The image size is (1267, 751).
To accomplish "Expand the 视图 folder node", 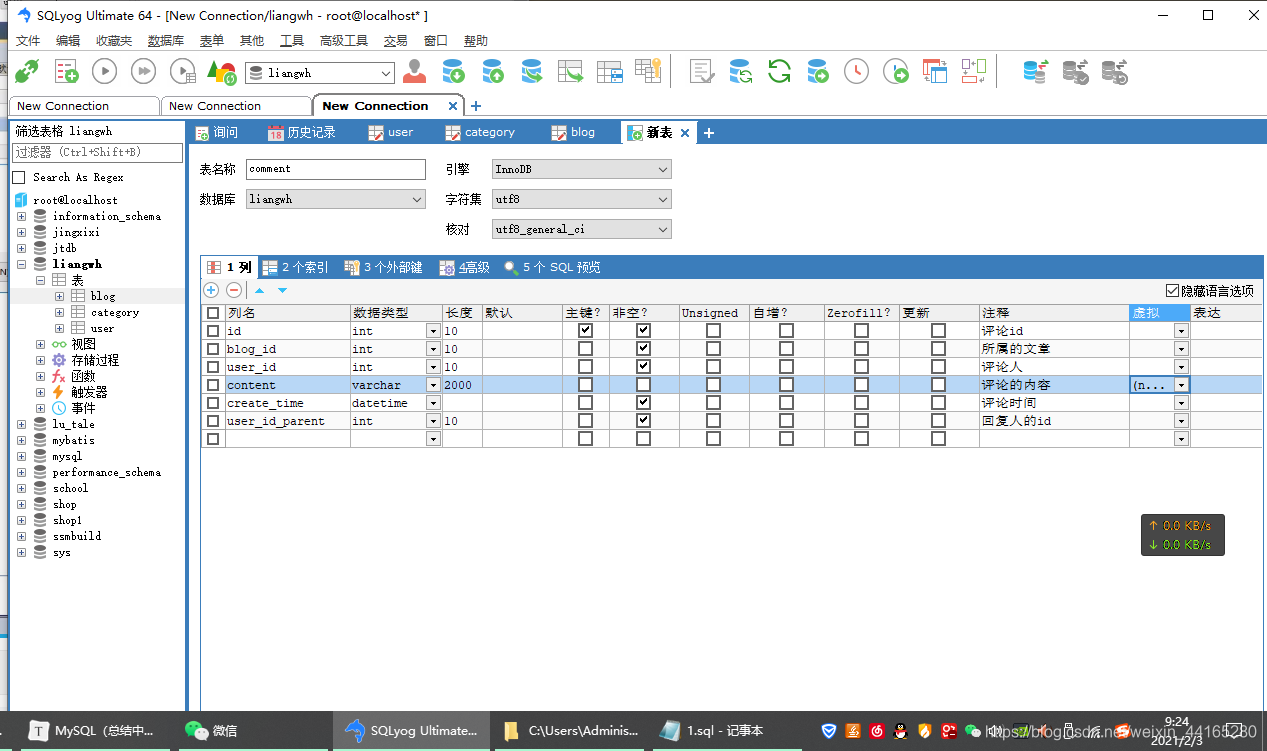I will coord(40,344).
